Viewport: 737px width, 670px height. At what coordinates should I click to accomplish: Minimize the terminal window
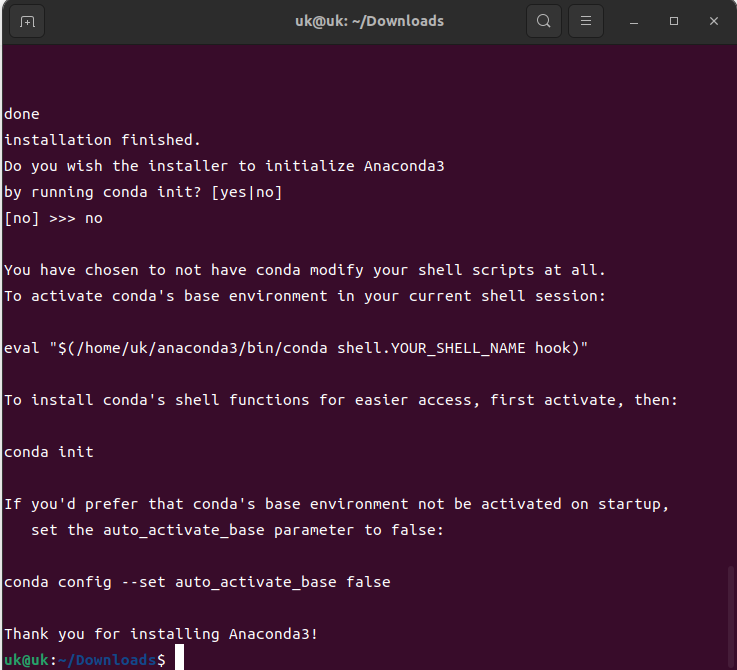pos(634,21)
